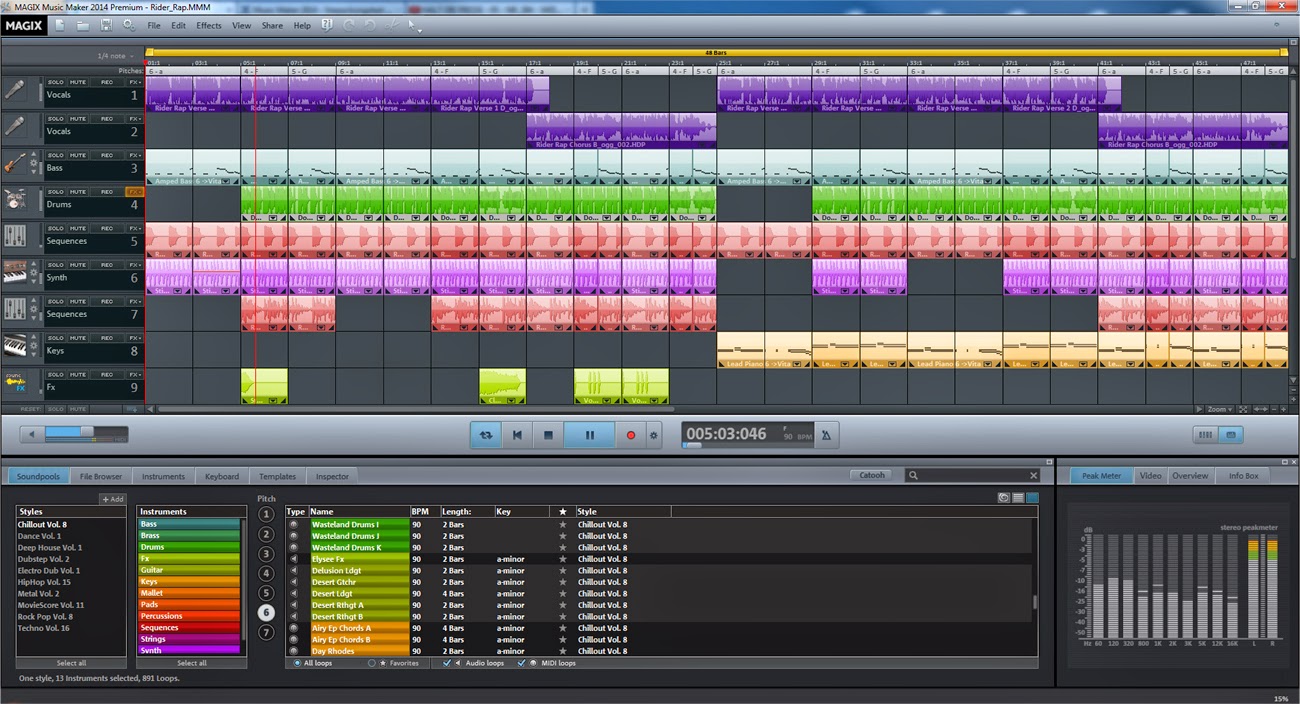Click the Catooh button
Screen dimensions: 1300x704
pos(872,476)
